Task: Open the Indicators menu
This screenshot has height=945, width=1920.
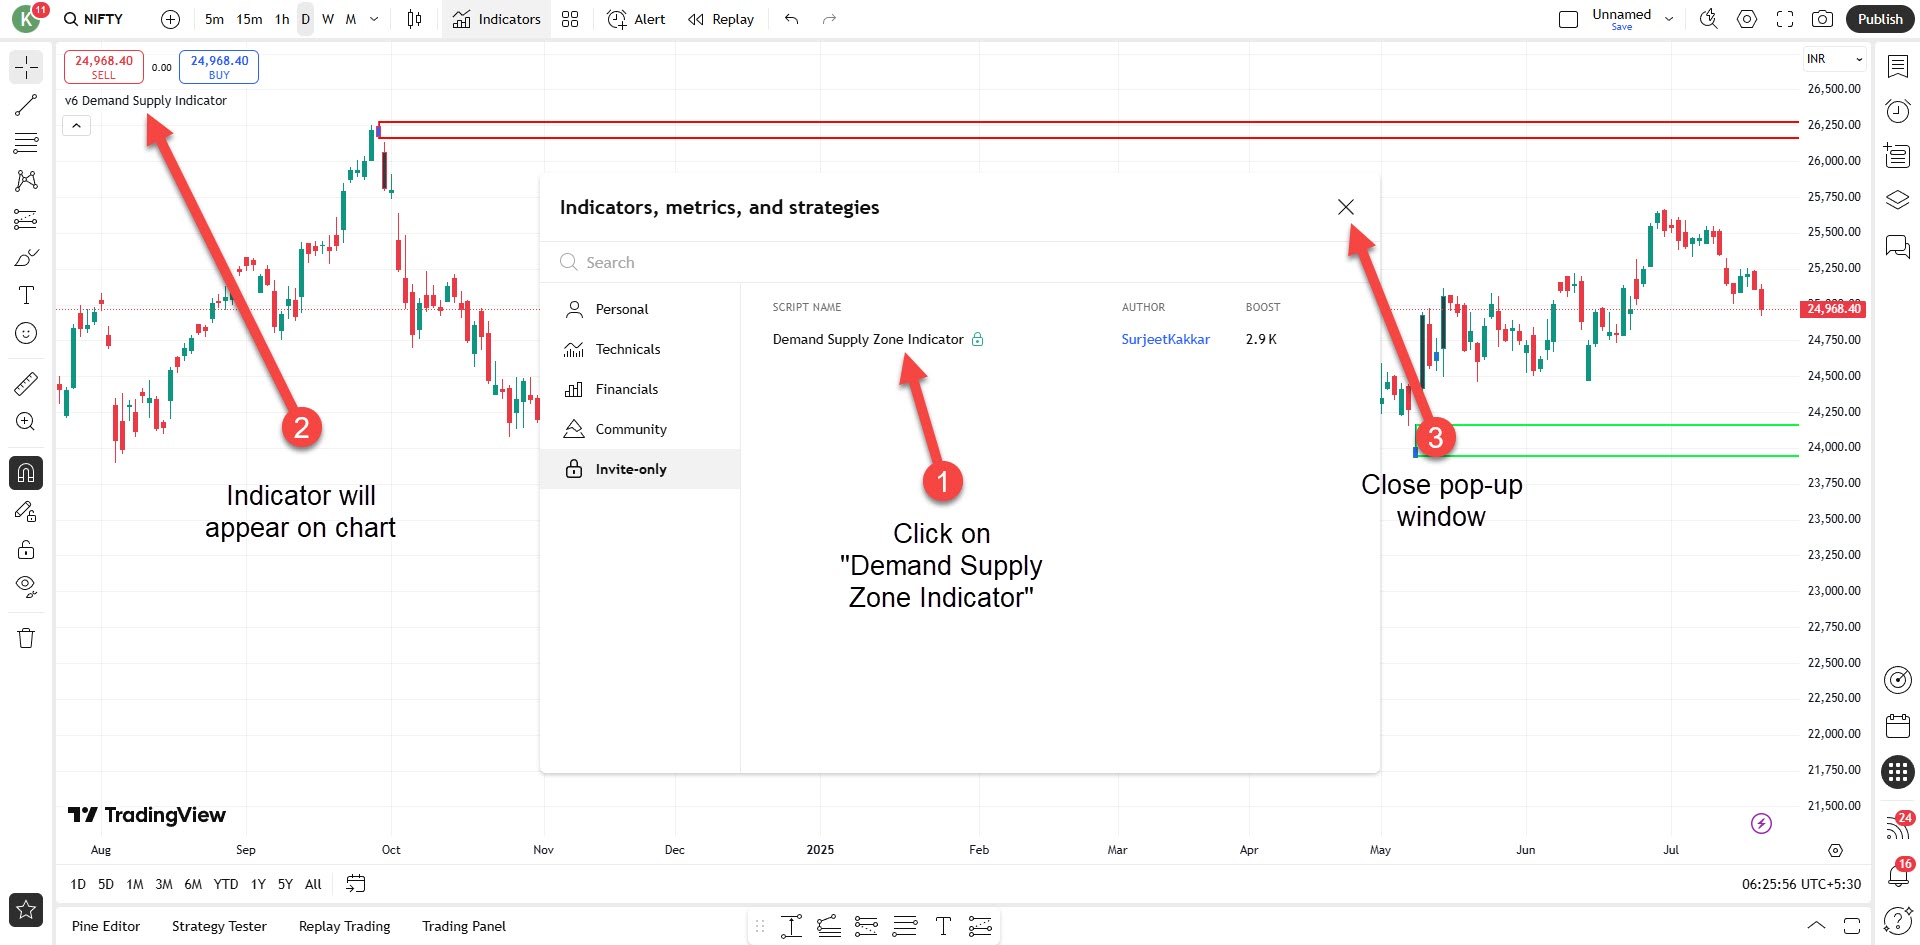Action: click(497, 19)
